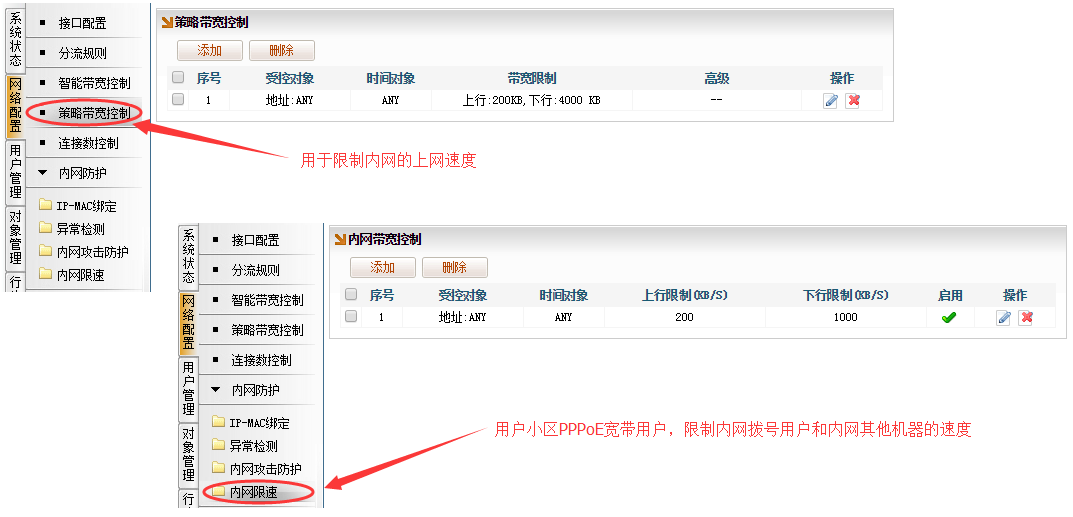Switch to 对象管理 vertical tab, upper panel
The width and height of the screenshot is (1073, 517).
pyautogui.click(x=16, y=238)
